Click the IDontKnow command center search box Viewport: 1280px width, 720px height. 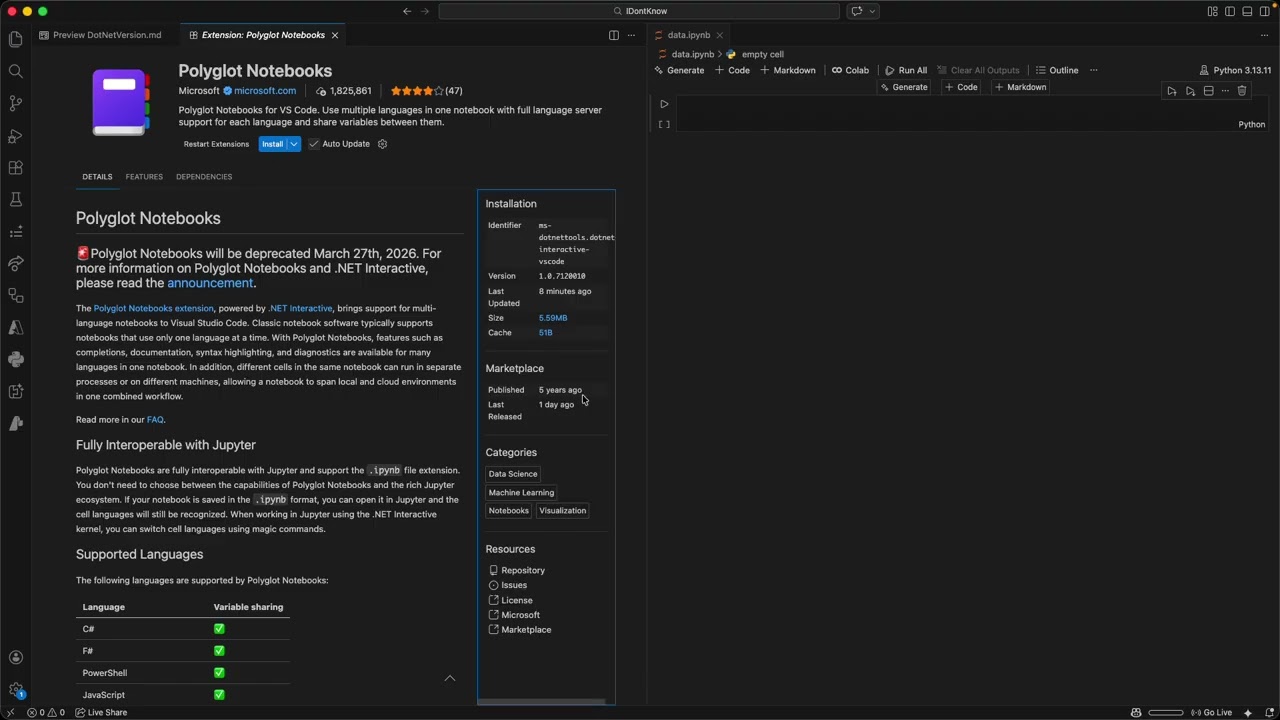[x=639, y=11]
